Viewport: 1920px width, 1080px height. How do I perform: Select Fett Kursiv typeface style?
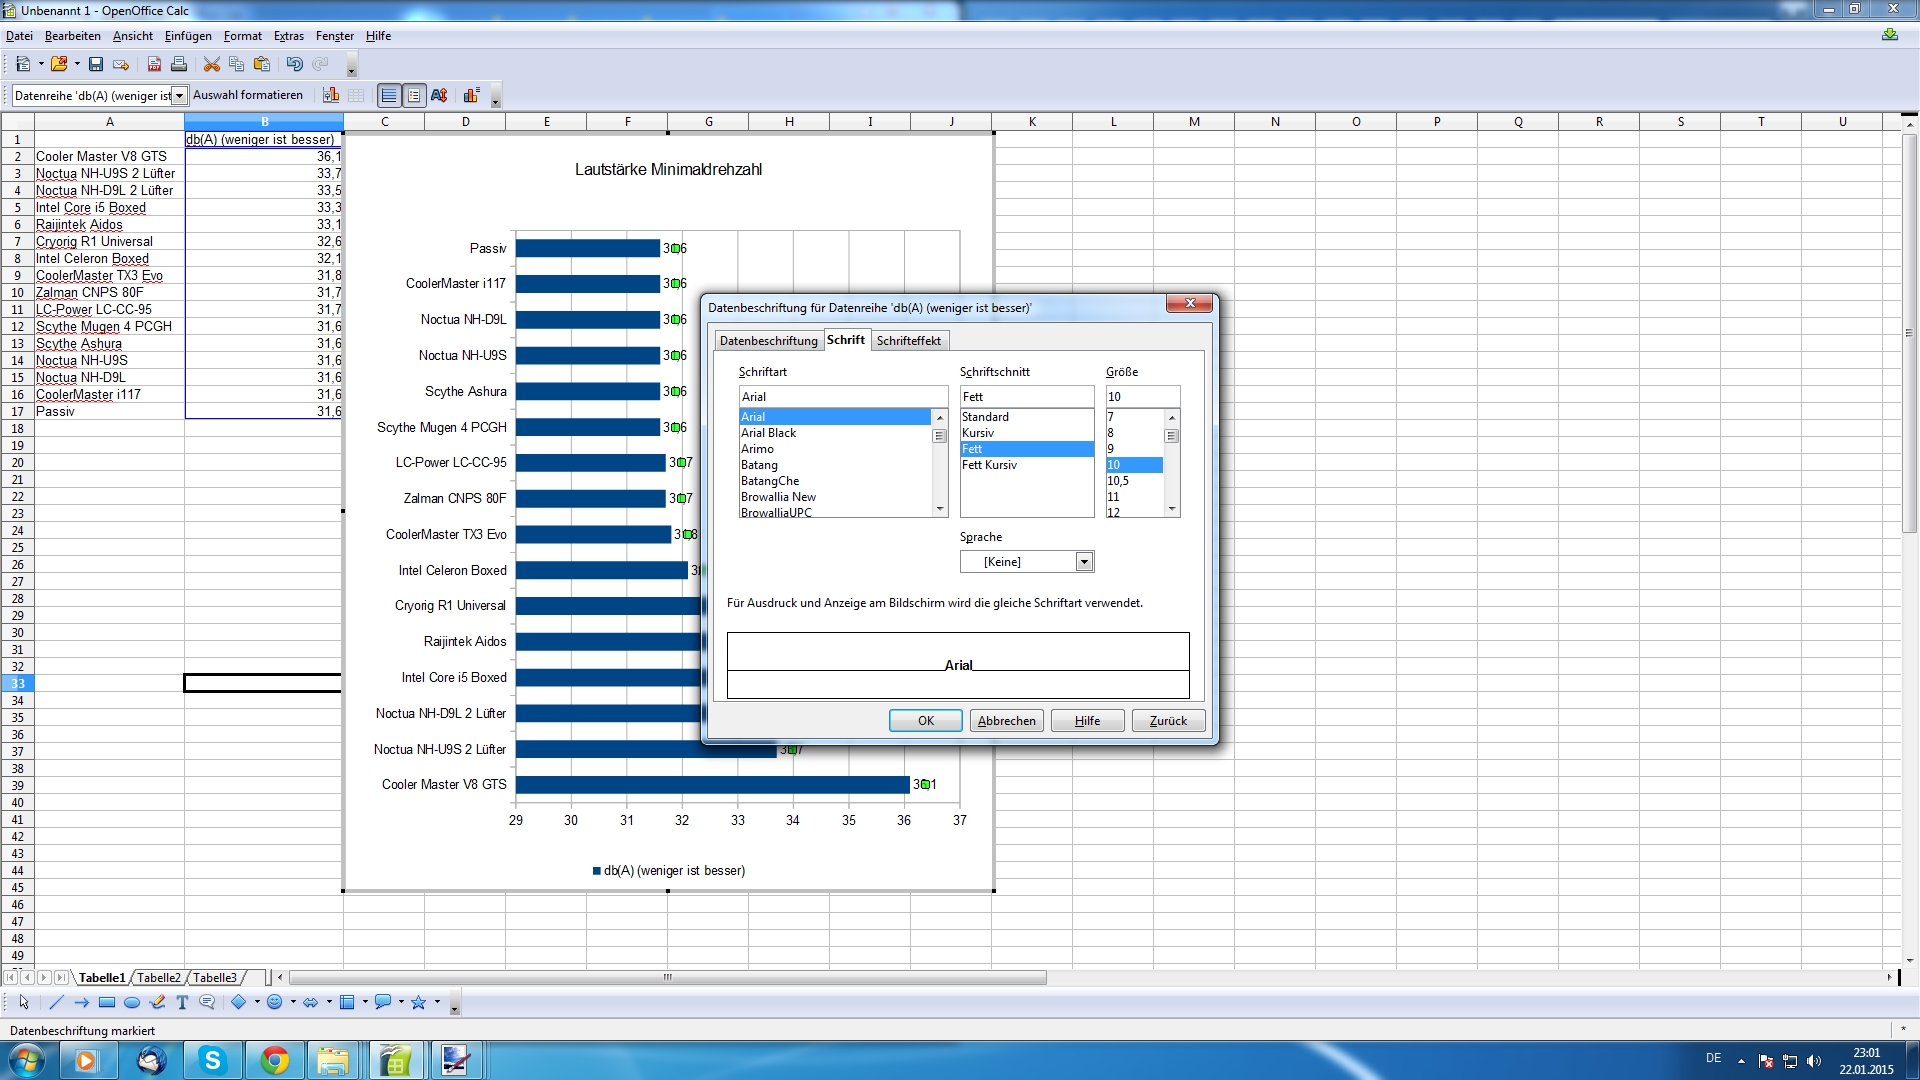[x=1027, y=465]
